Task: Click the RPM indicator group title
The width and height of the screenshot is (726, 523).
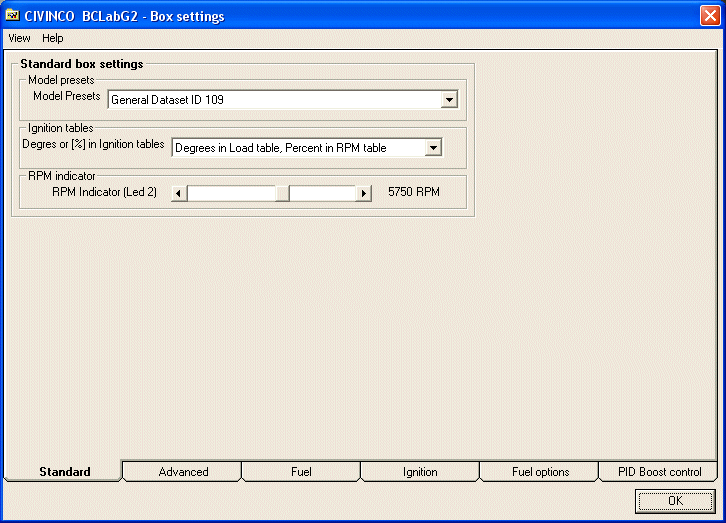Action: tap(62, 176)
